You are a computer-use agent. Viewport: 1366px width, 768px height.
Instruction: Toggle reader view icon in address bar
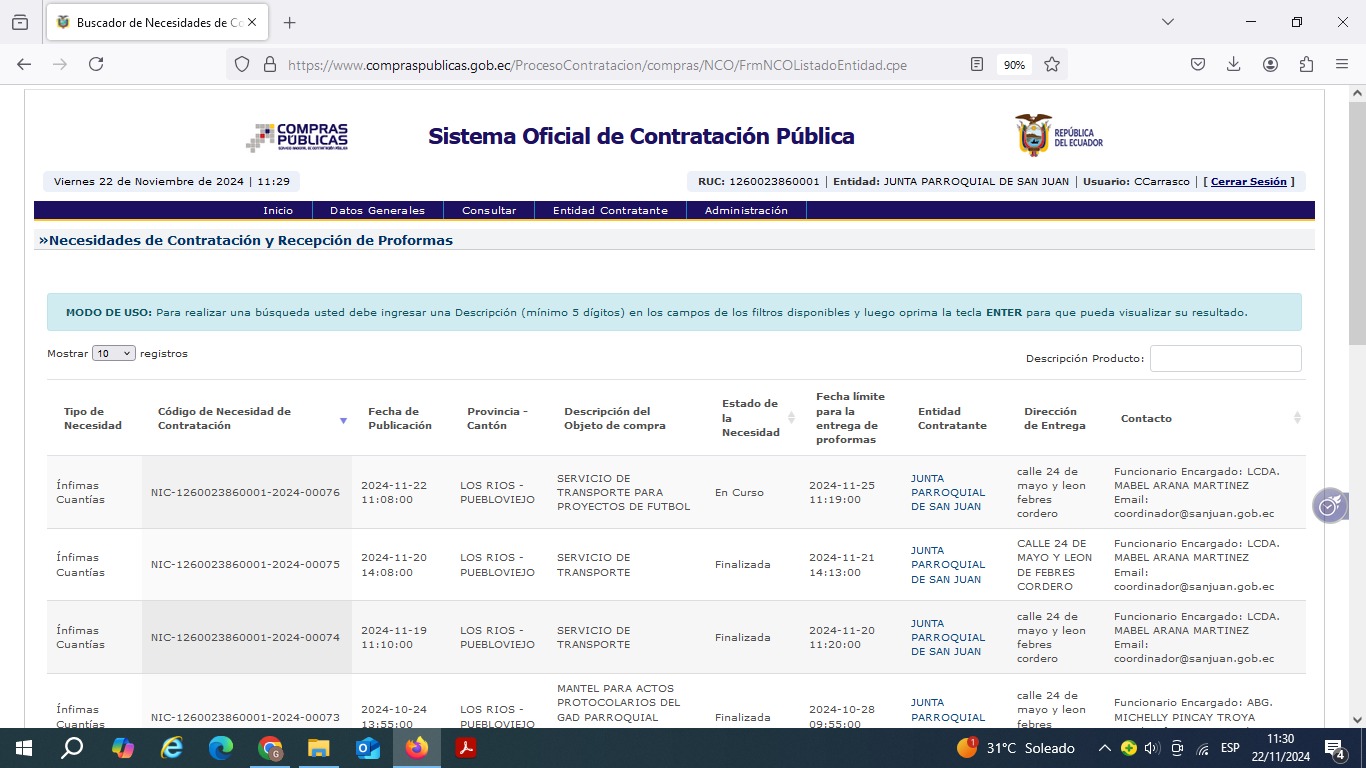click(x=977, y=64)
